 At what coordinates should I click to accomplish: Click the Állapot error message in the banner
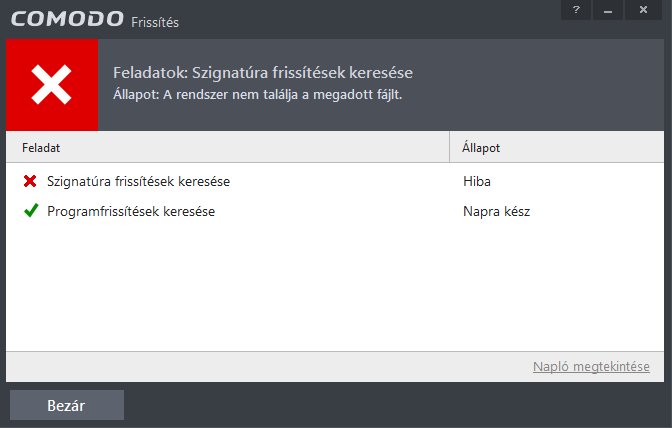[x=258, y=94]
